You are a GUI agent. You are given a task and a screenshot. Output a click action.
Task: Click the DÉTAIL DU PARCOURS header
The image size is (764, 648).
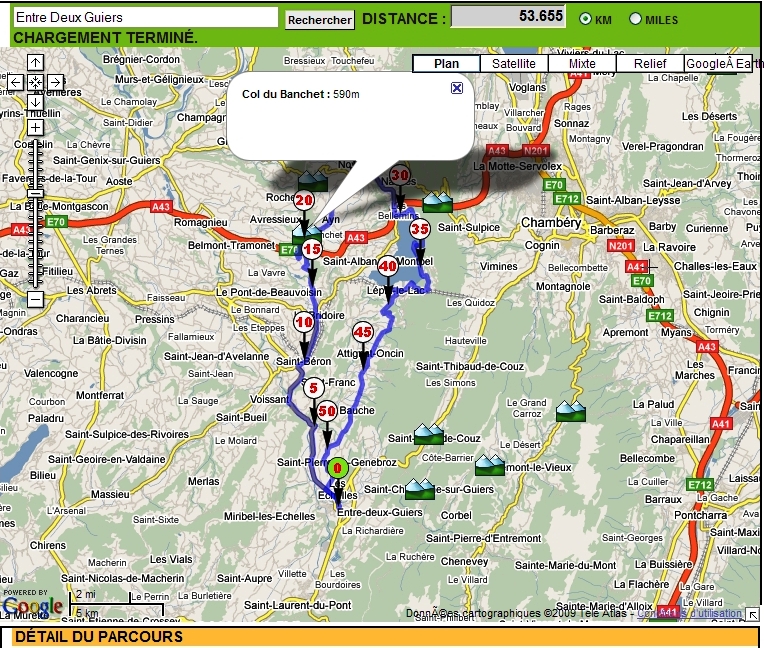99,637
